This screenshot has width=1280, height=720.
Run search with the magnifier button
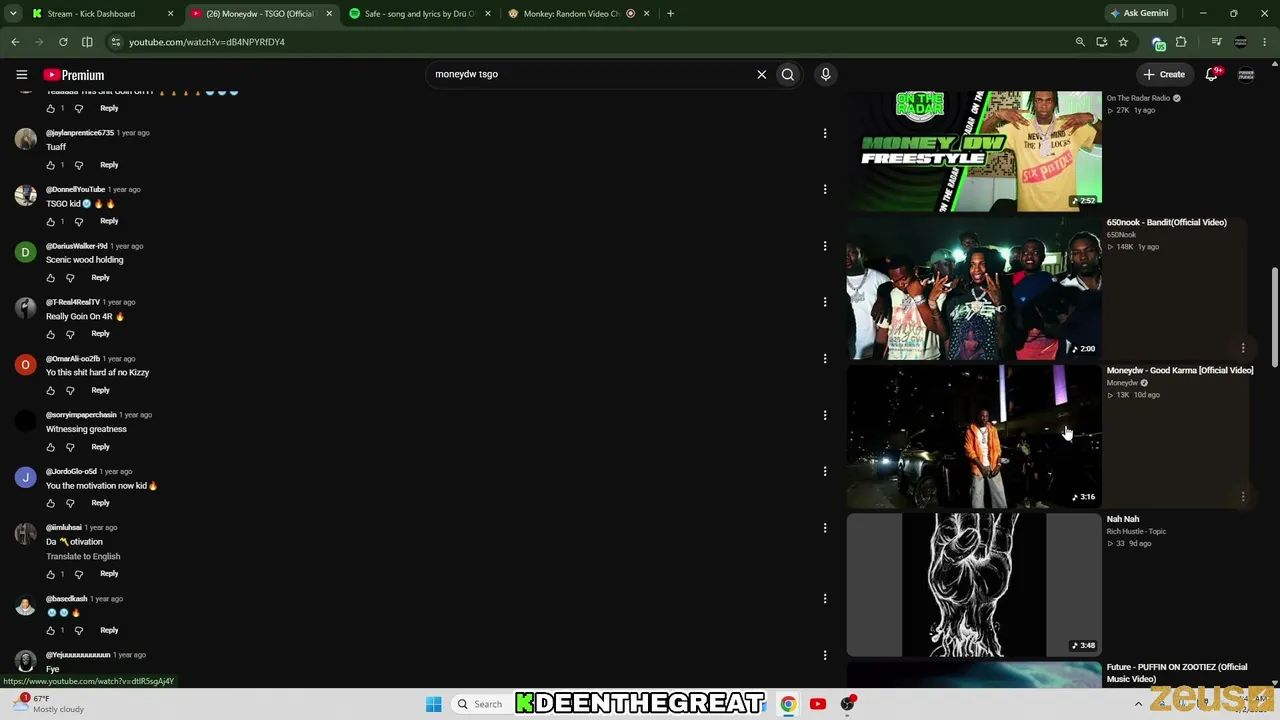click(788, 74)
